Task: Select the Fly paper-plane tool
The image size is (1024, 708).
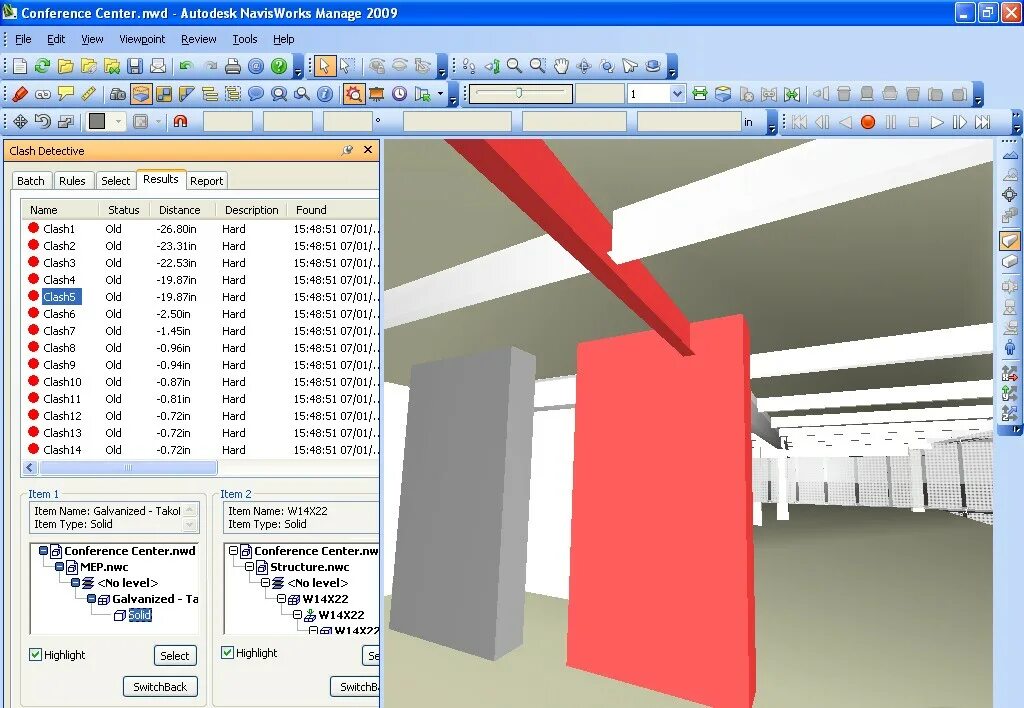Action: tap(630, 66)
